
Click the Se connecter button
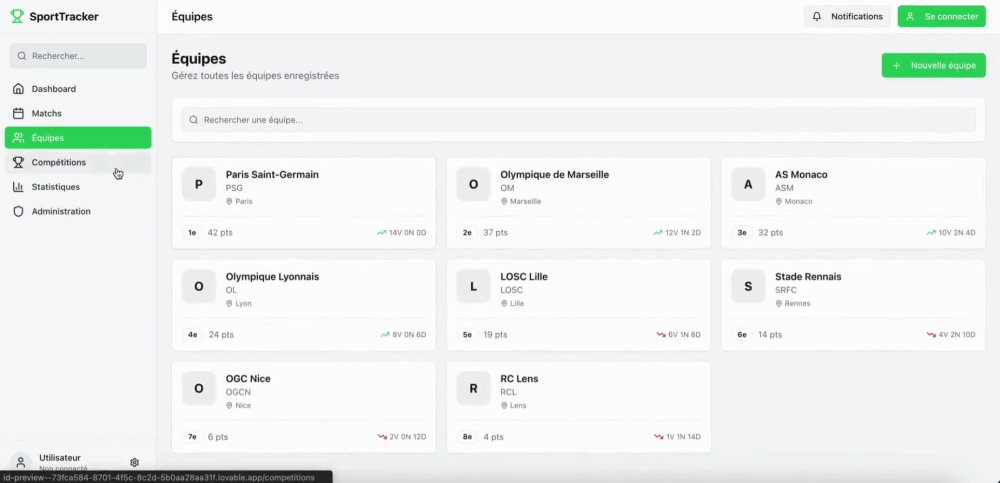(x=942, y=17)
